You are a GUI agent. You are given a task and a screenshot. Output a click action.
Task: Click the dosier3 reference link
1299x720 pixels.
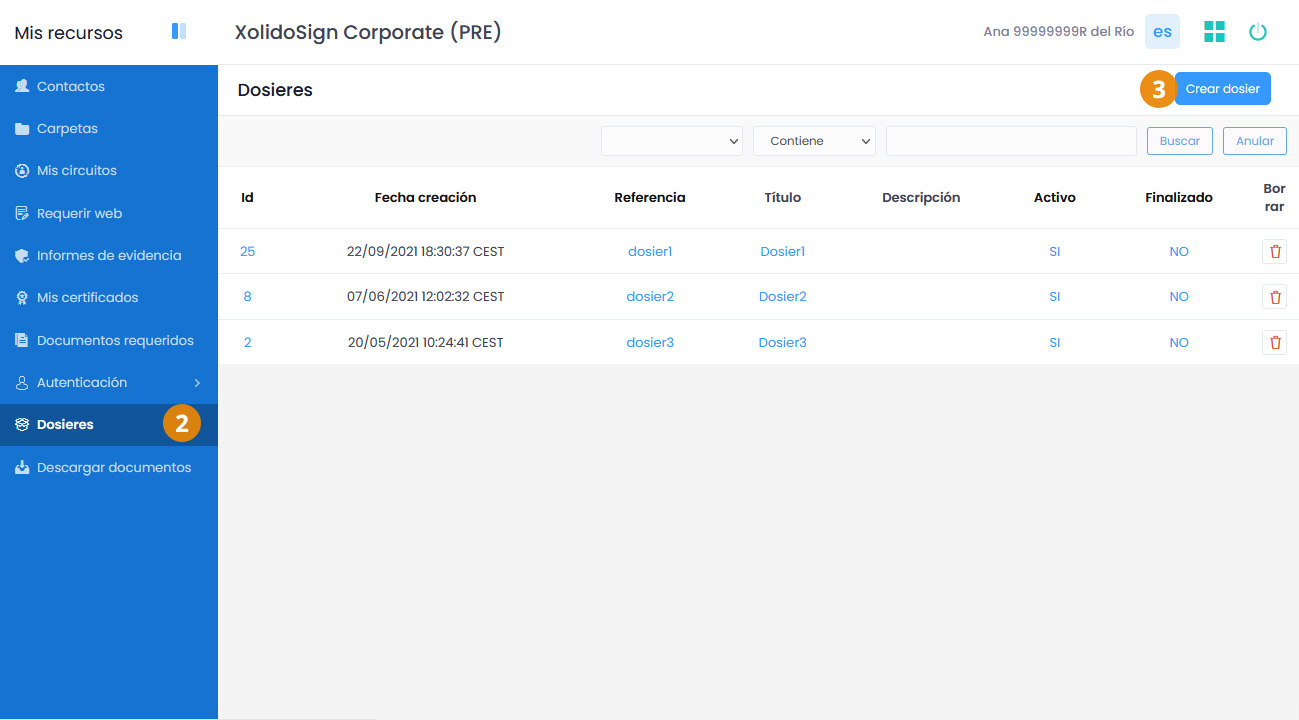click(x=650, y=342)
